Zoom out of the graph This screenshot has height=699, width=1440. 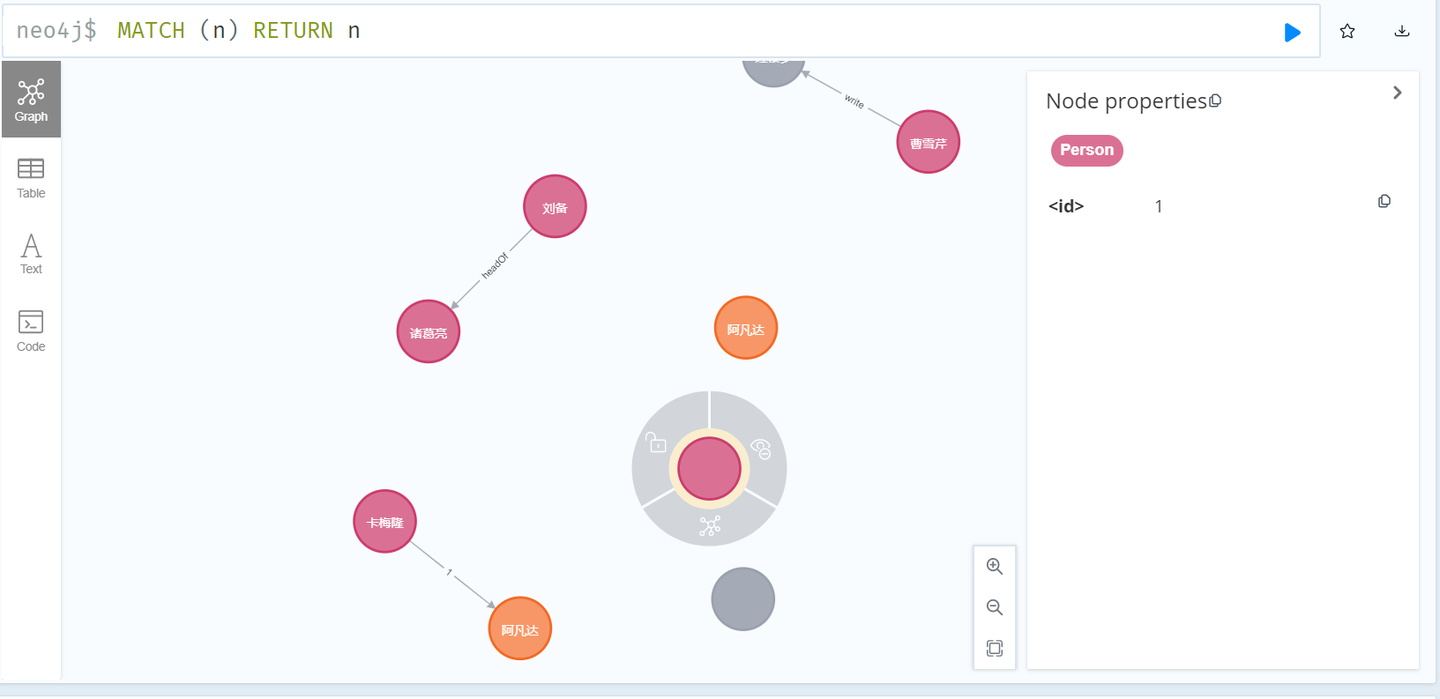(994, 607)
